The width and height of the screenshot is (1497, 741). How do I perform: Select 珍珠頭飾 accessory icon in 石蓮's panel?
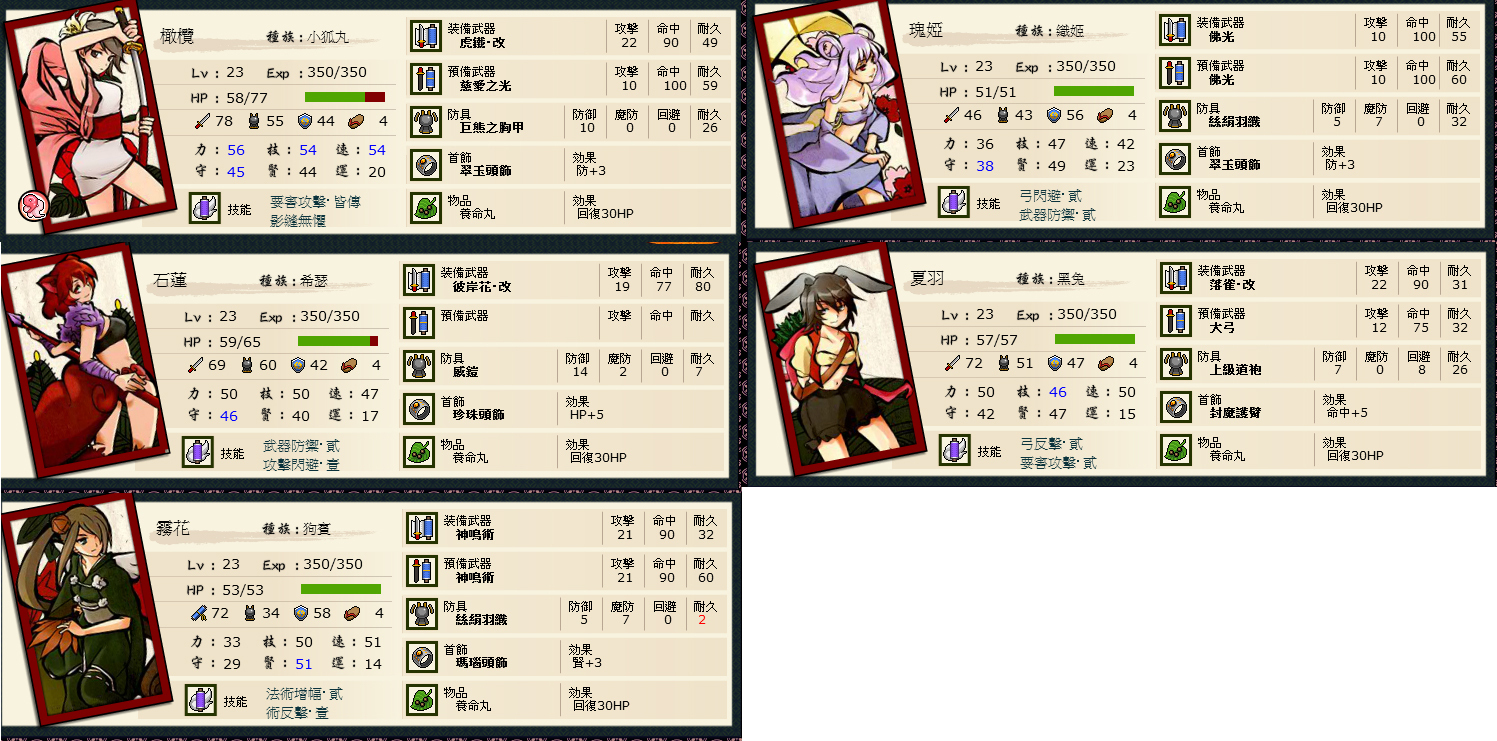click(418, 408)
